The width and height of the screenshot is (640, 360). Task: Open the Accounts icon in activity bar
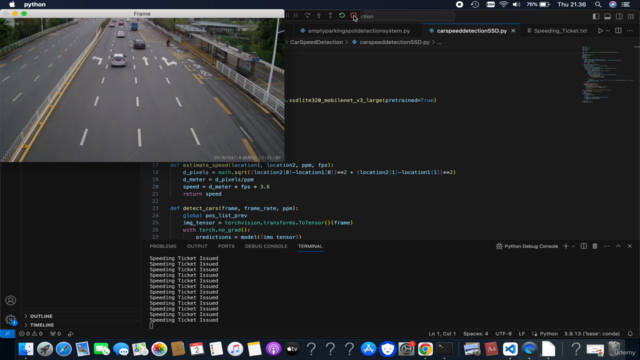[x=11, y=300]
